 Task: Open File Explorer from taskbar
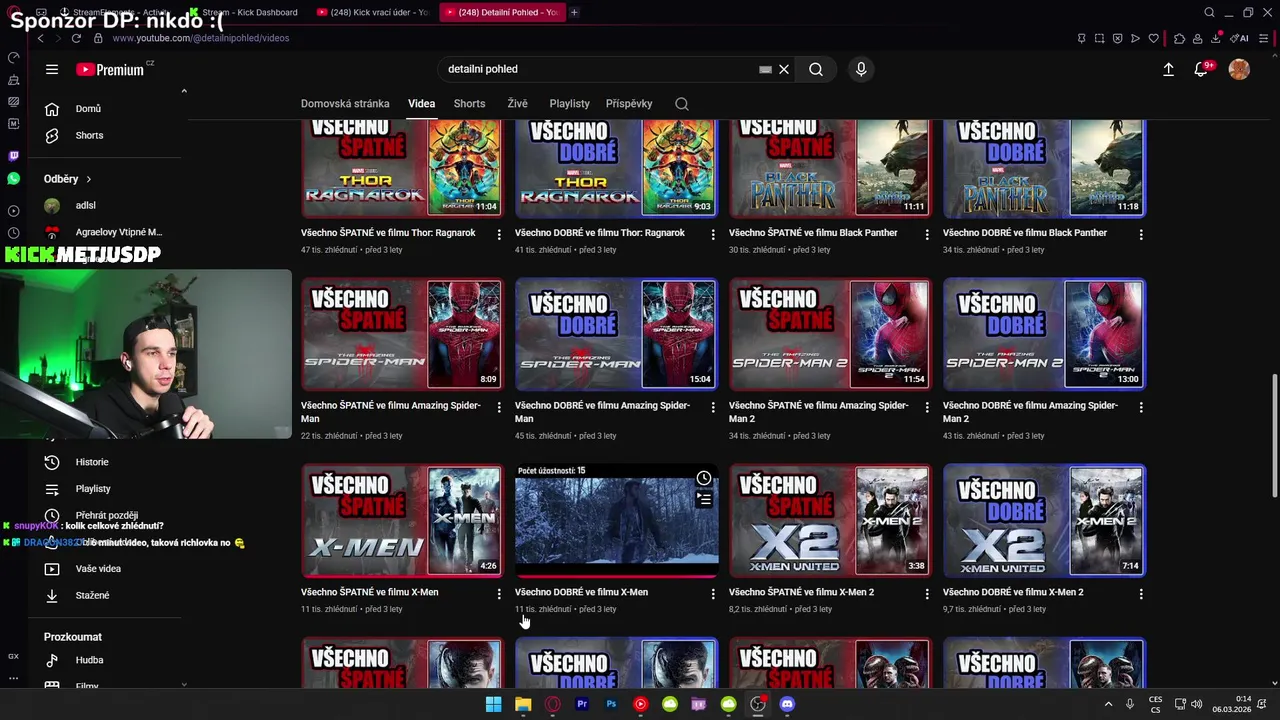point(523,704)
